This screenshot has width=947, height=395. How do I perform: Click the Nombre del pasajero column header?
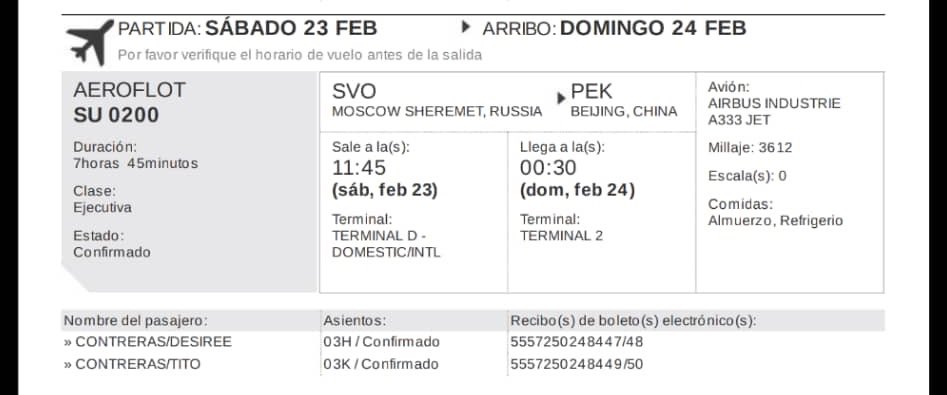click(135, 321)
